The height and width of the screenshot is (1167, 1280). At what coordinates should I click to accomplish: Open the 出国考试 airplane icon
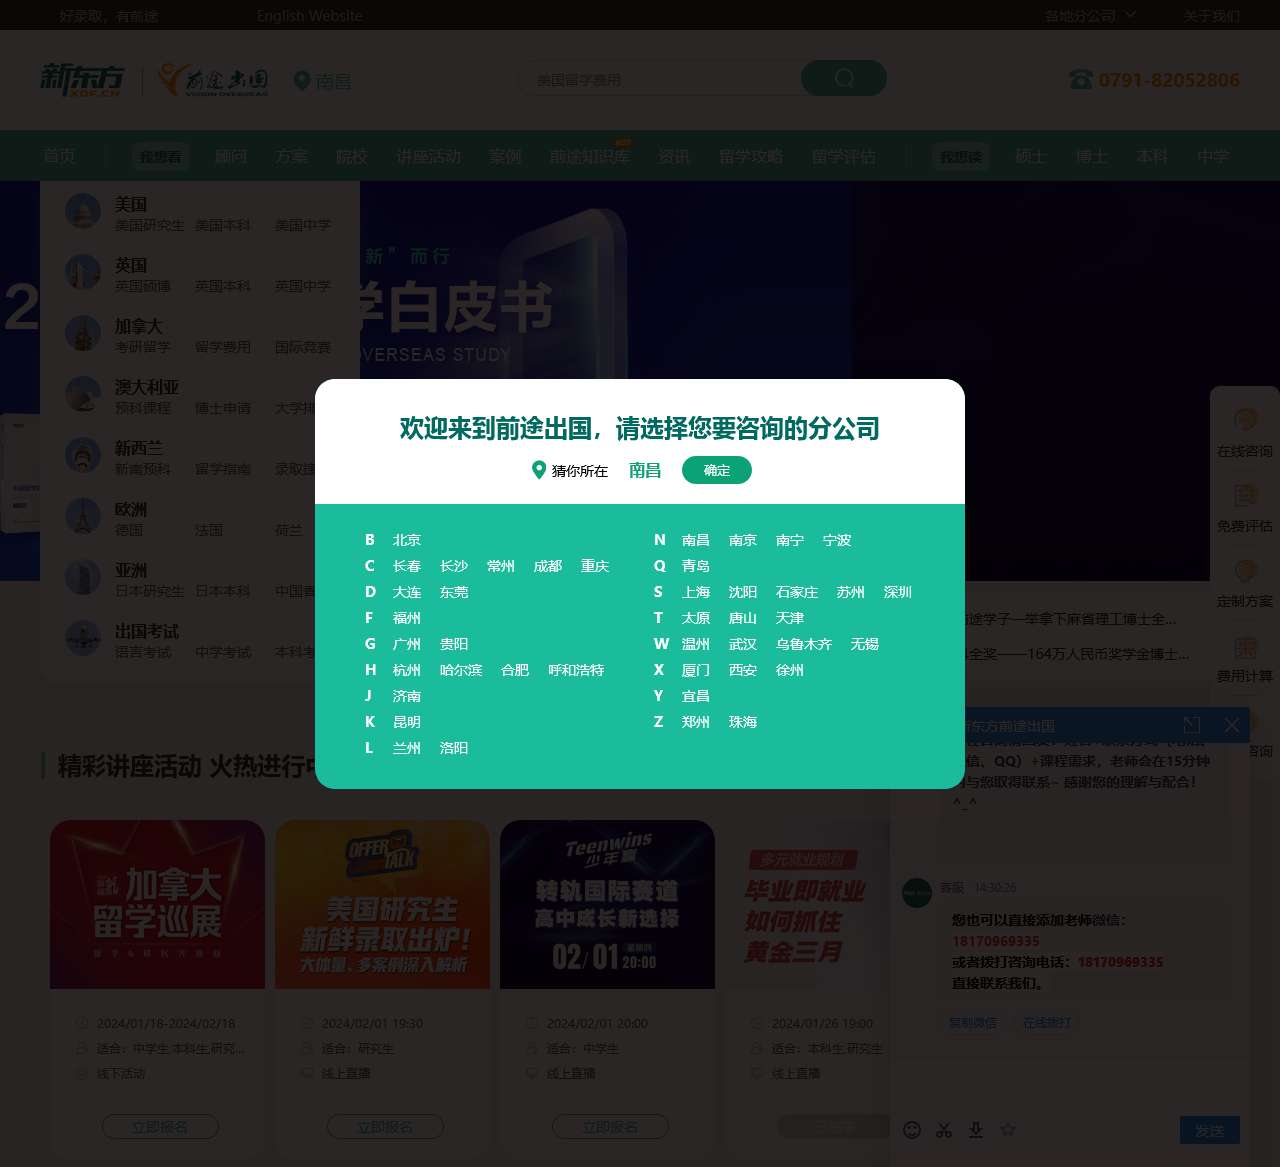point(83,638)
